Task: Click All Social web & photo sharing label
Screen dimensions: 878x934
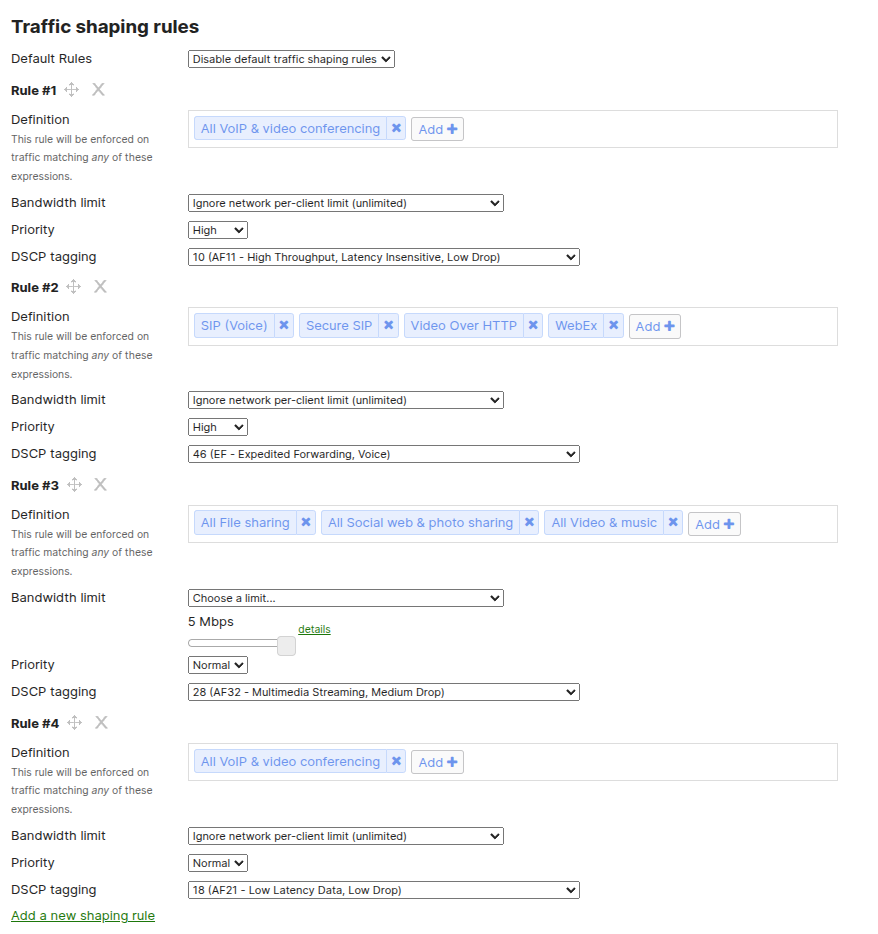Action: pyautogui.click(x=421, y=523)
